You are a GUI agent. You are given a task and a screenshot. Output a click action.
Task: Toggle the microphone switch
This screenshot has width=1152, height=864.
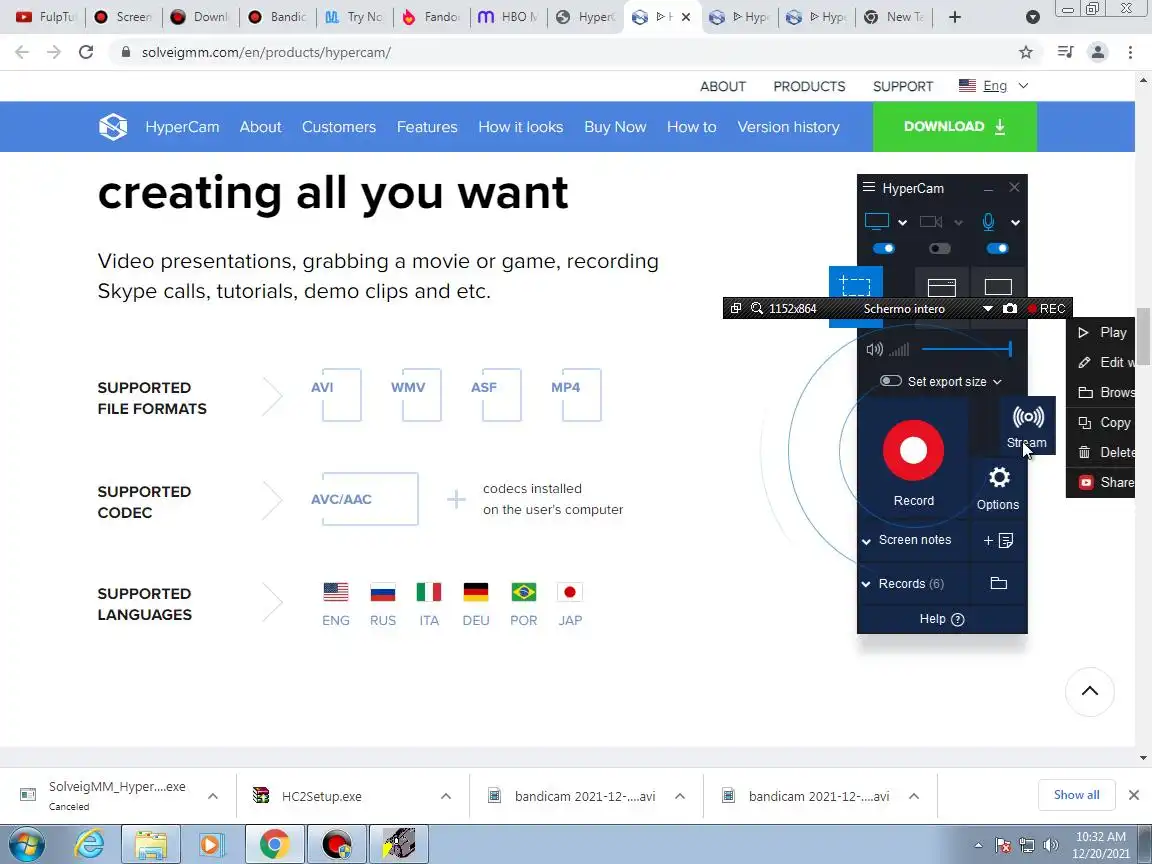click(x=998, y=248)
